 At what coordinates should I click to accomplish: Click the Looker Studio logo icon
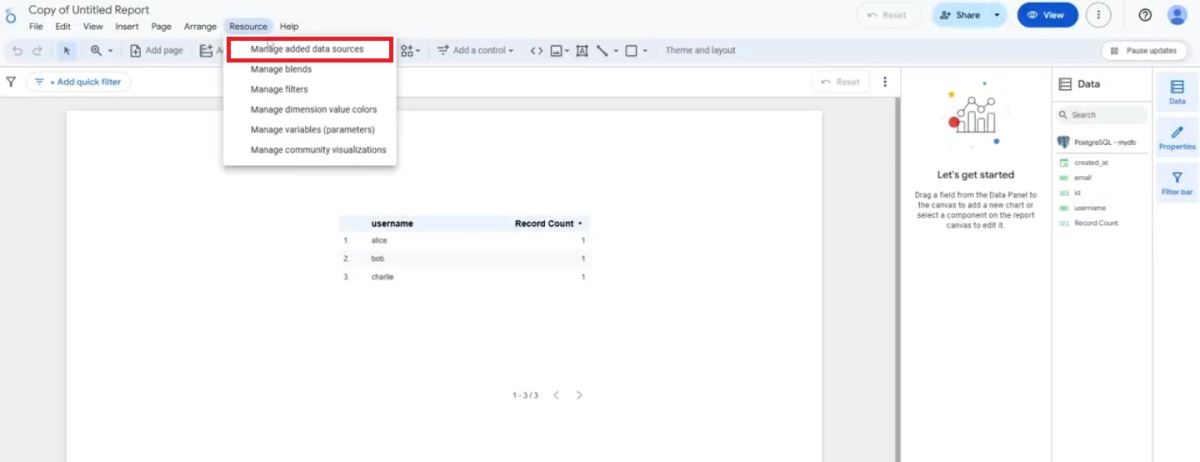(x=11, y=16)
